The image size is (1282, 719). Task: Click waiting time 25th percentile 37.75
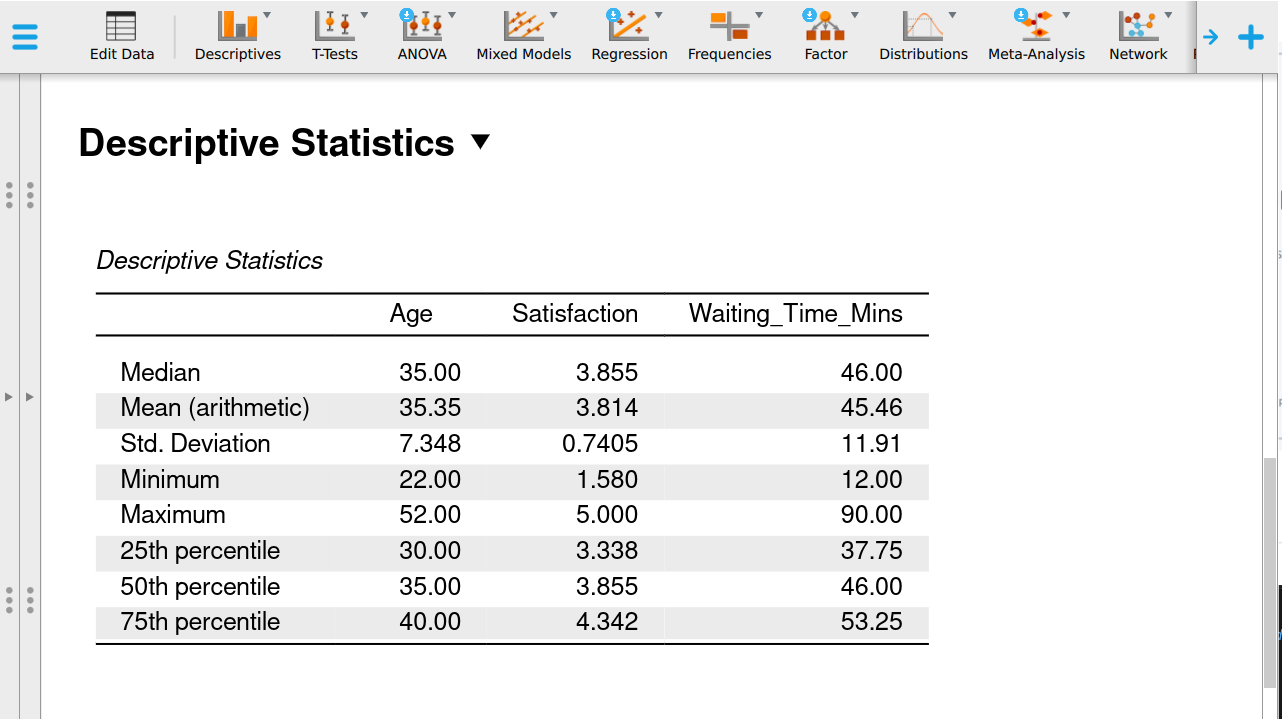pyautogui.click(x=872, y=551)
